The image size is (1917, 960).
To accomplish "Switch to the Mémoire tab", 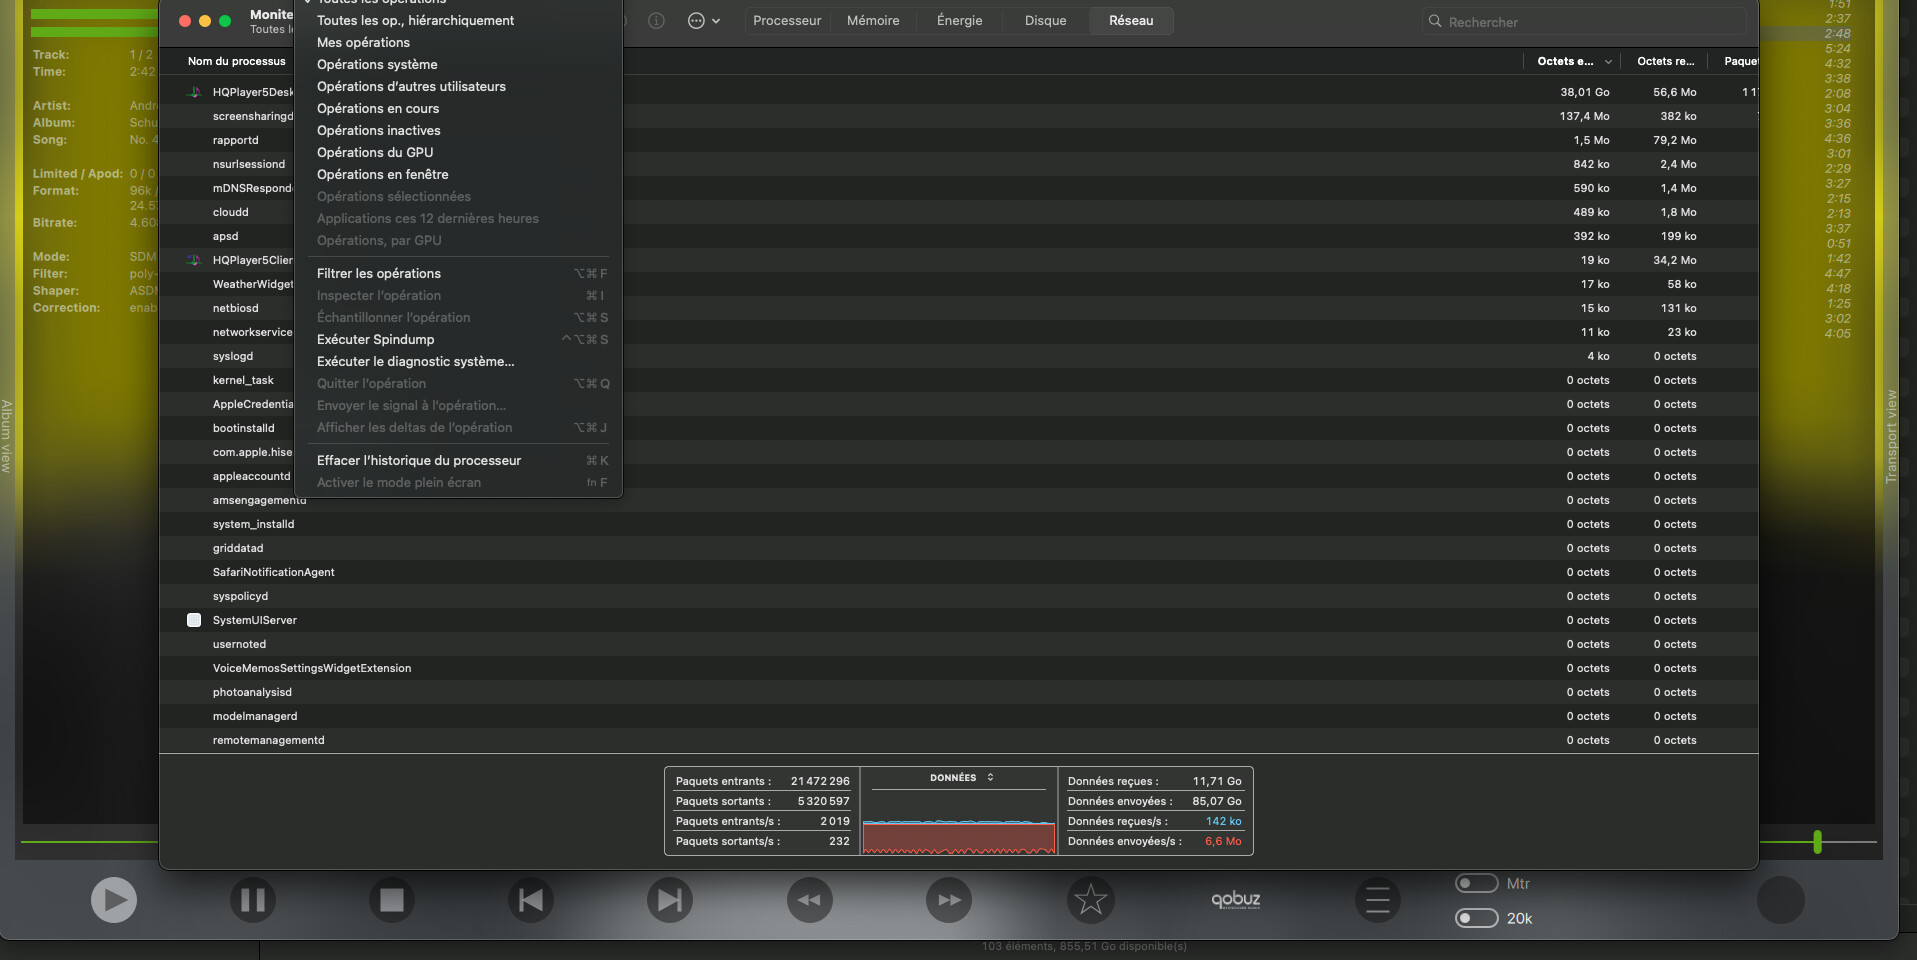I will pos(873,21).
